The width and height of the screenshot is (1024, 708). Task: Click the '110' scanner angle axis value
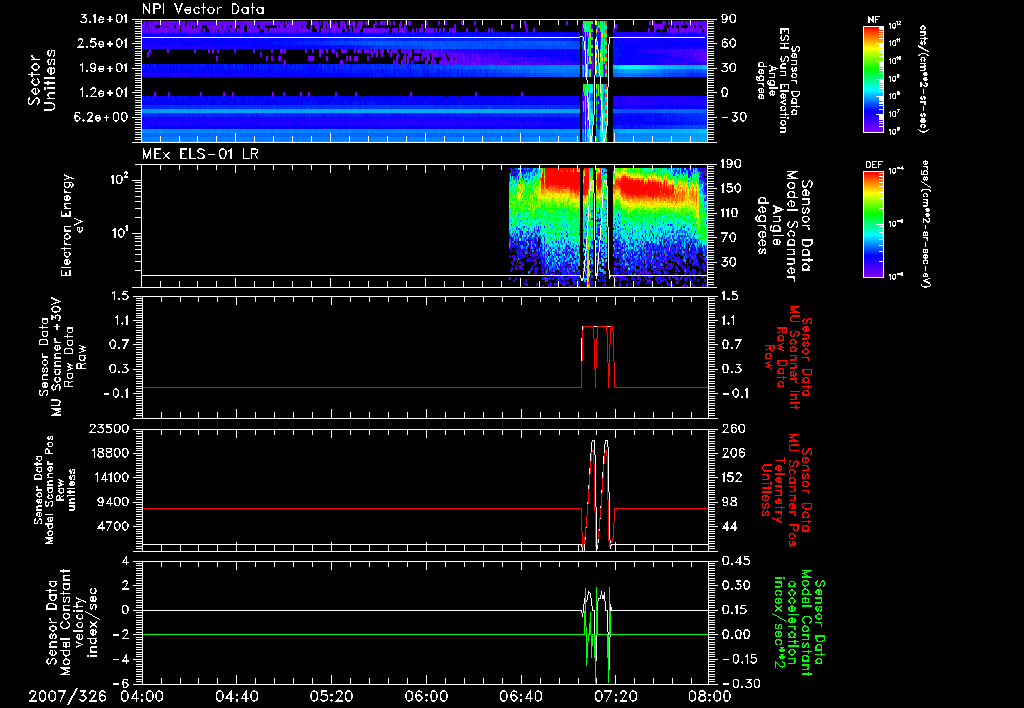(731, 213)
